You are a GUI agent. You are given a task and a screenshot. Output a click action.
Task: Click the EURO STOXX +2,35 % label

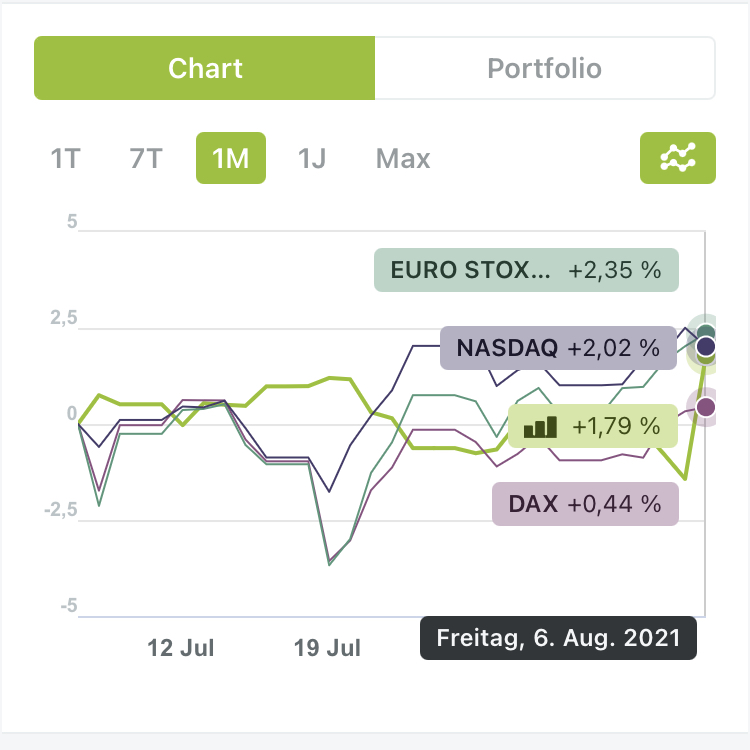click(526, 270)
